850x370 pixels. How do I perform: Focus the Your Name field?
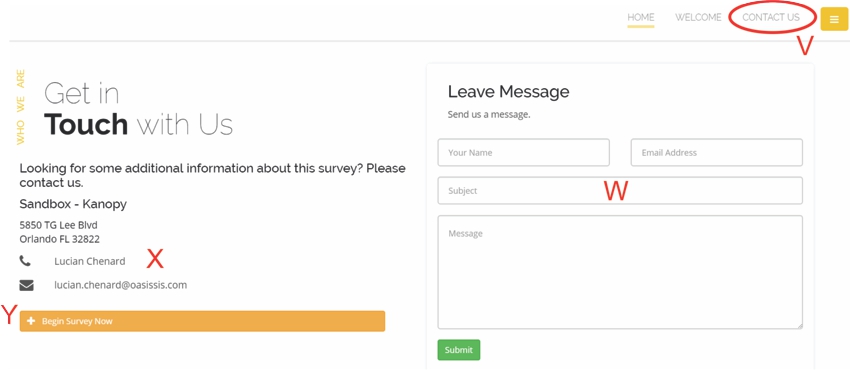pos(524,153)
